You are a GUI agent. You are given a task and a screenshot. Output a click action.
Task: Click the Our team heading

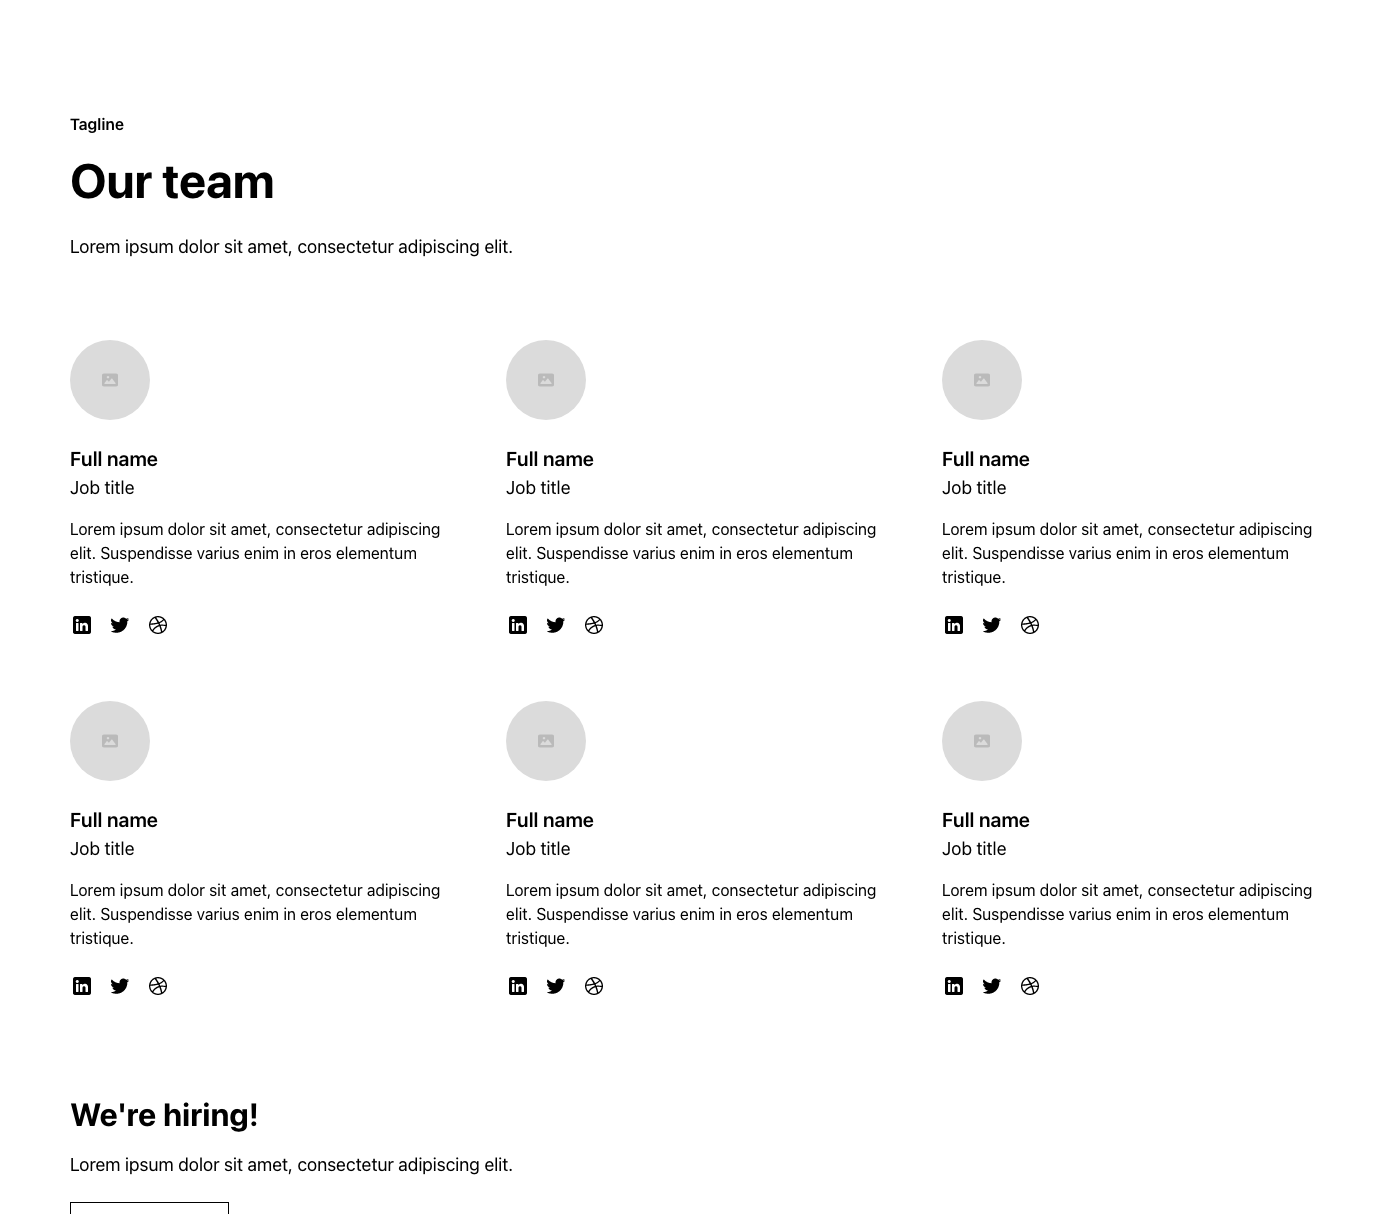172,182
